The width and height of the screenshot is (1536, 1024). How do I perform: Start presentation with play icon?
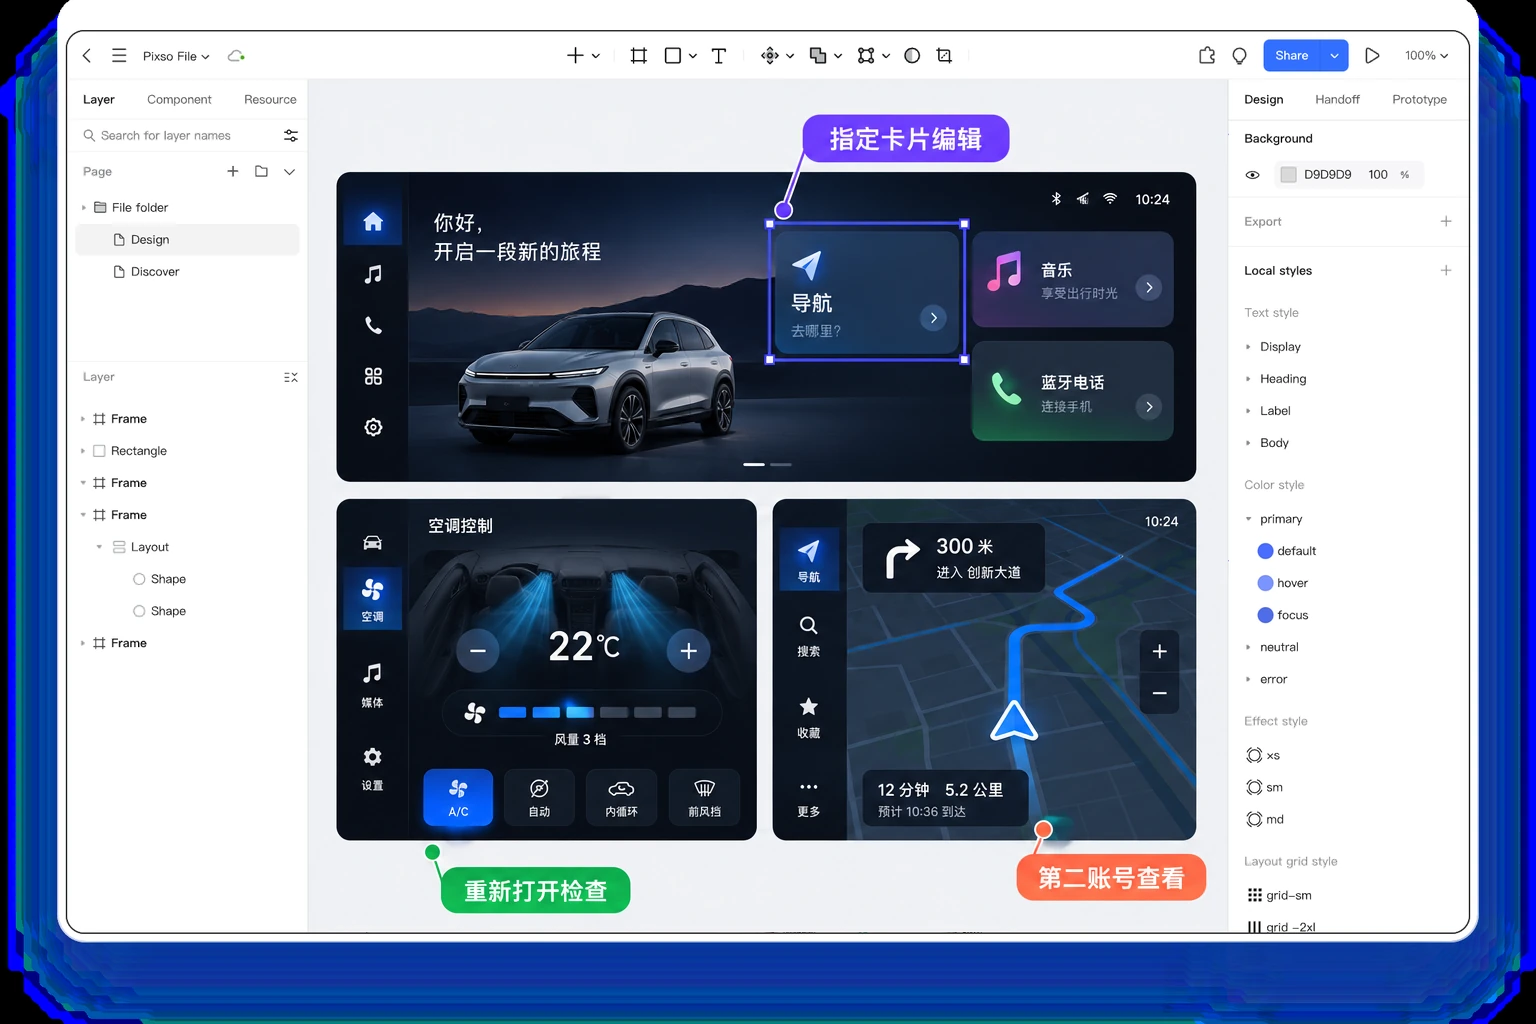[1372, 56]
